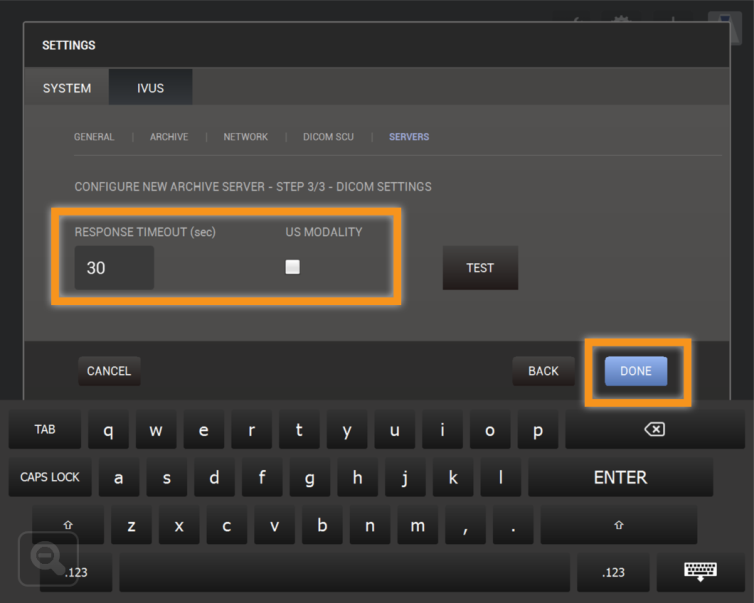Tap the z key
The image size is (754, 603).
(x=131, y=525)
